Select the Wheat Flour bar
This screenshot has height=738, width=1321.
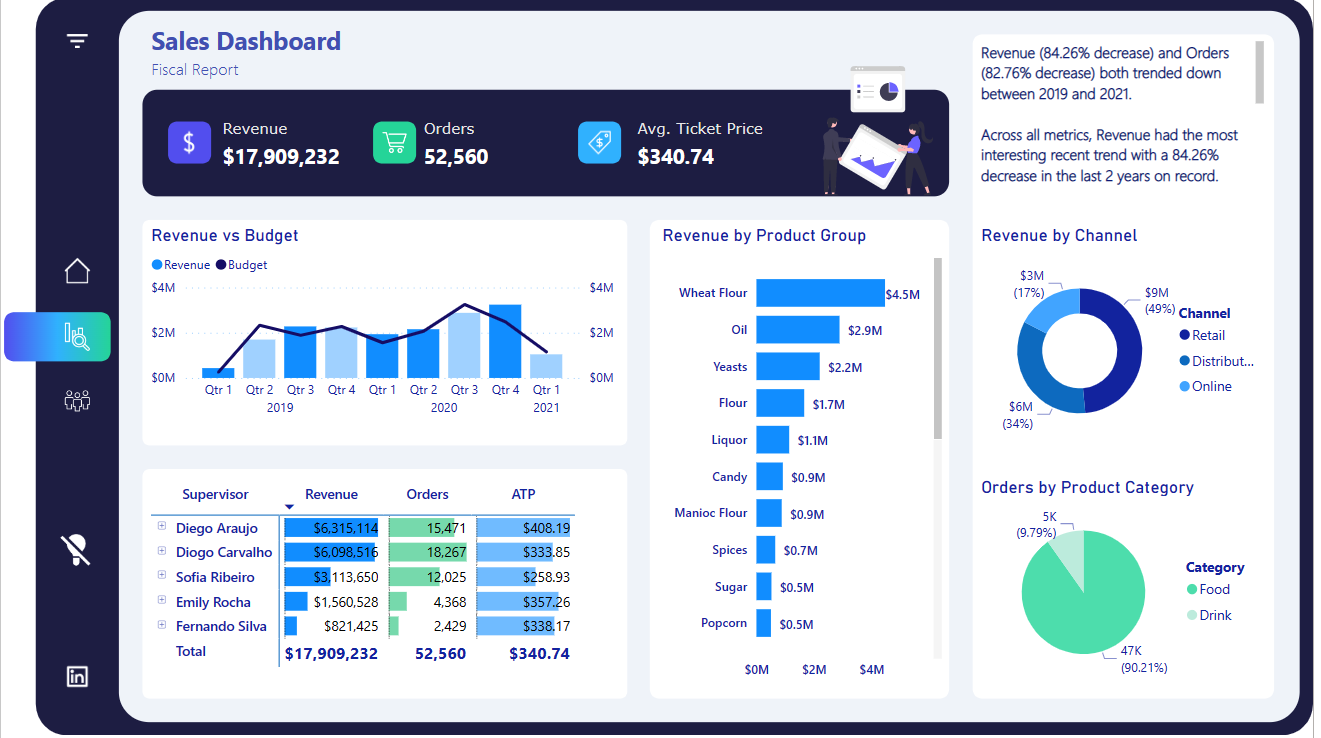pyautogui.click(x=820, y=293)
